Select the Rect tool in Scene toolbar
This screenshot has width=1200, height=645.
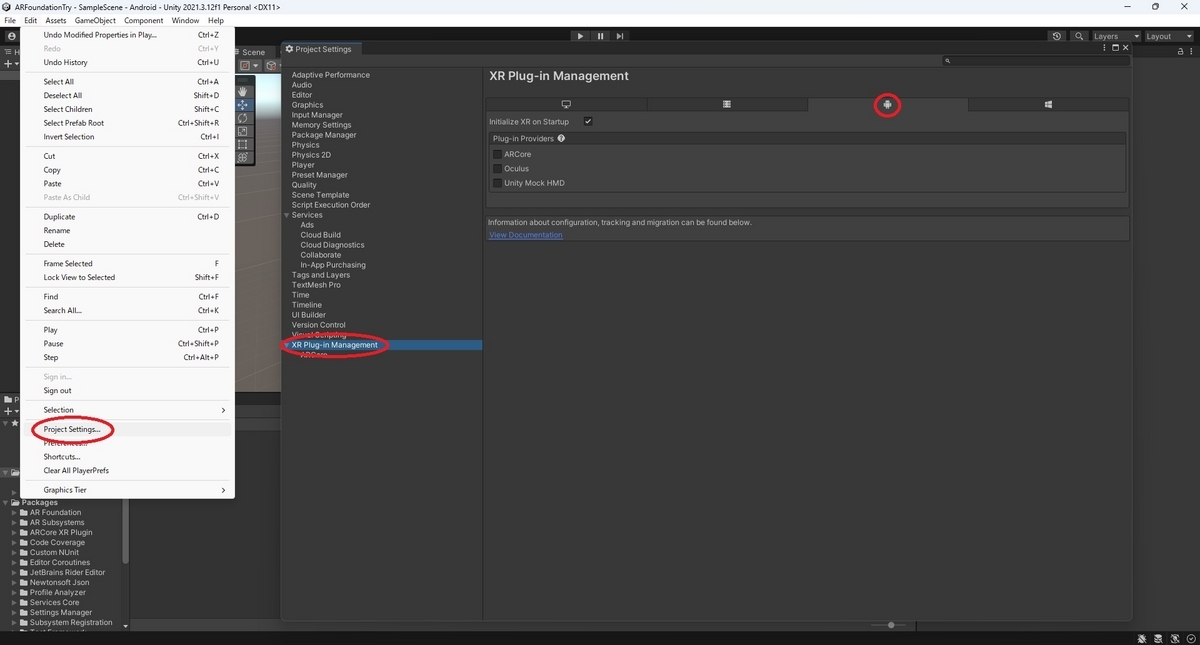[242, 144]
